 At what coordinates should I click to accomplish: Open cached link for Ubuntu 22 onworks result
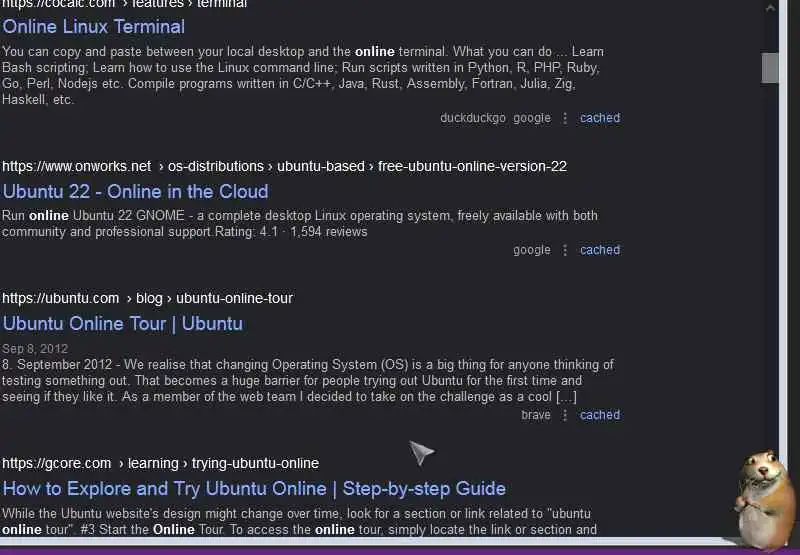click(600, 250)
